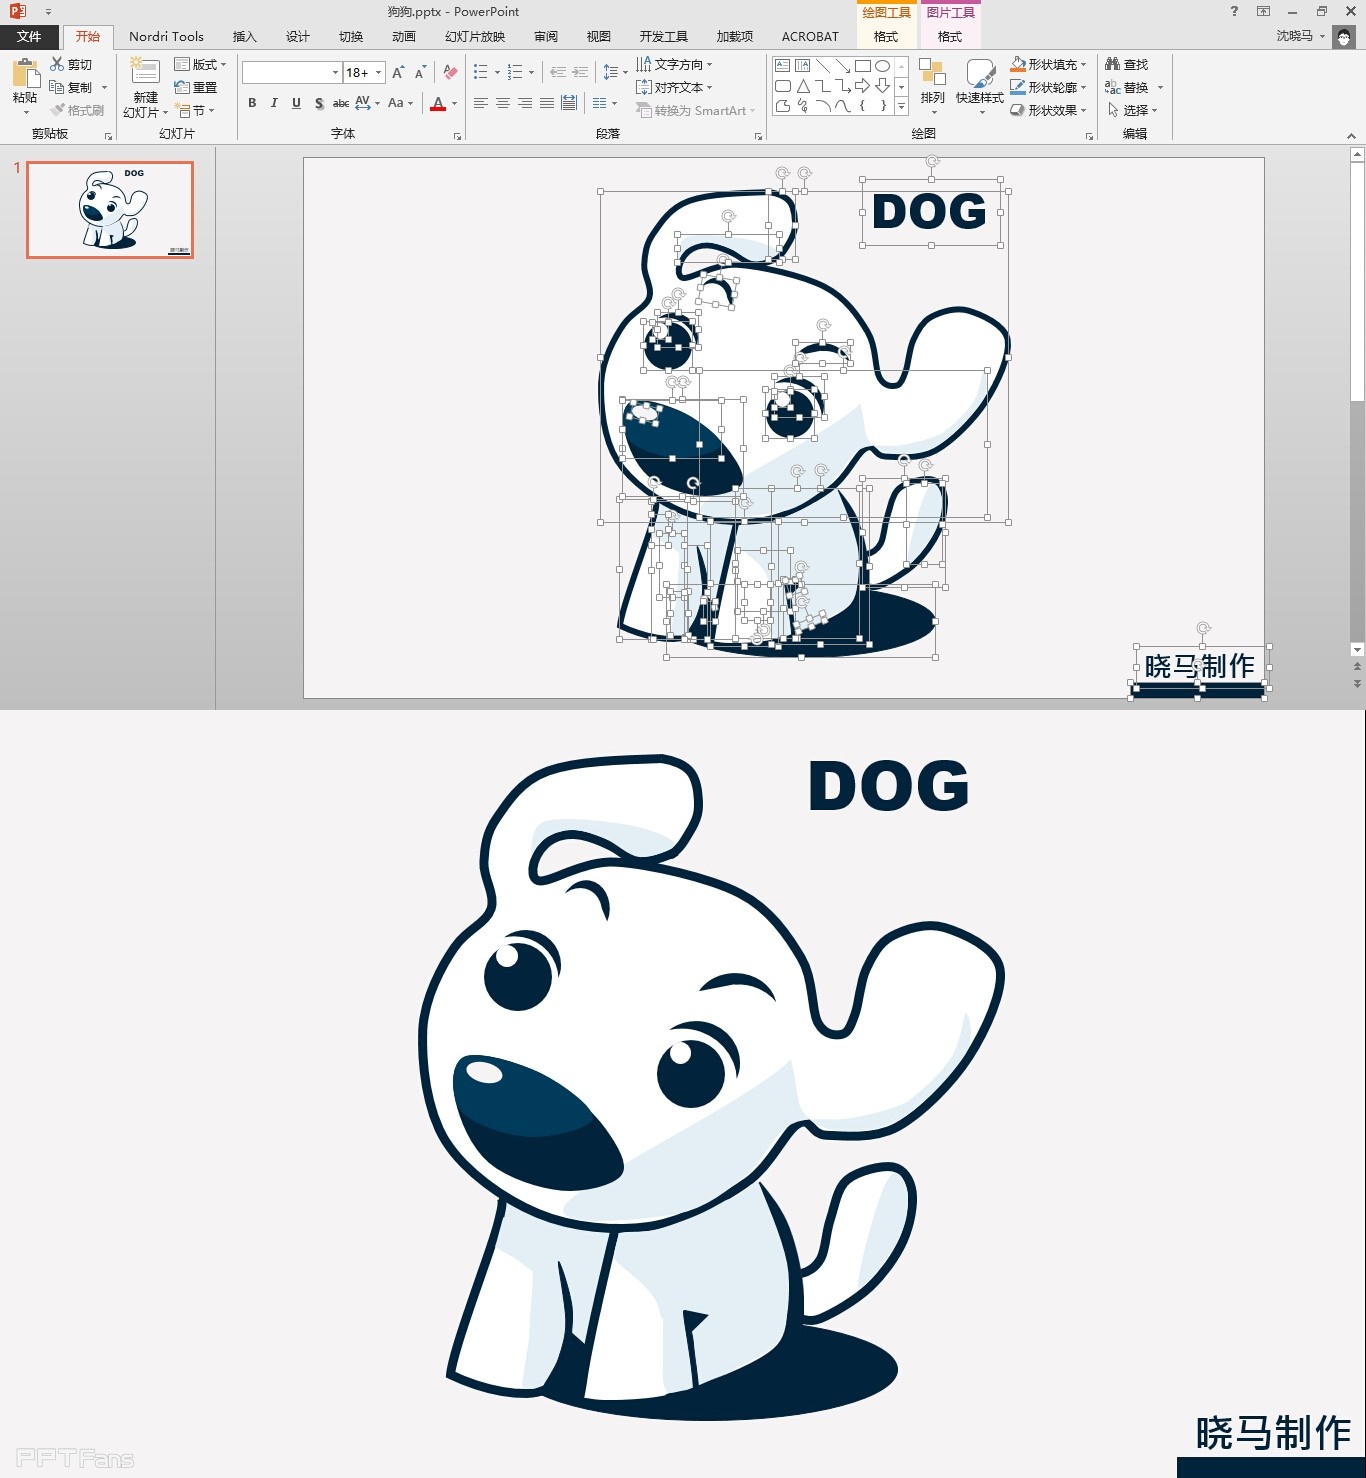Image resolution: width=1366 pixels, height=1478 pixels.
Task: Switch to the Animations (动画) tab
Action: tap(403, 37)
